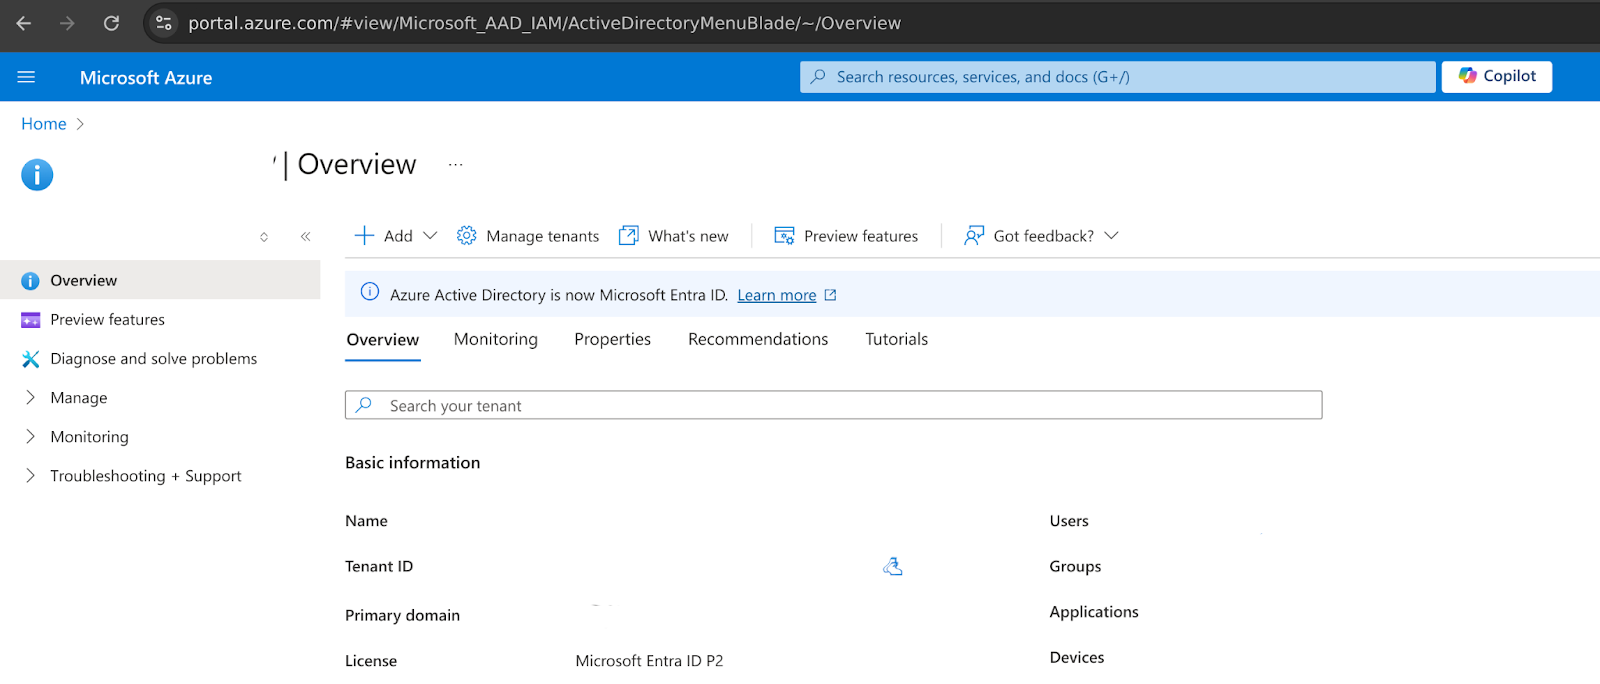This screenshot has width=1600, height=684.
Task: Select the Overview tab
Action: pos(382,340)
